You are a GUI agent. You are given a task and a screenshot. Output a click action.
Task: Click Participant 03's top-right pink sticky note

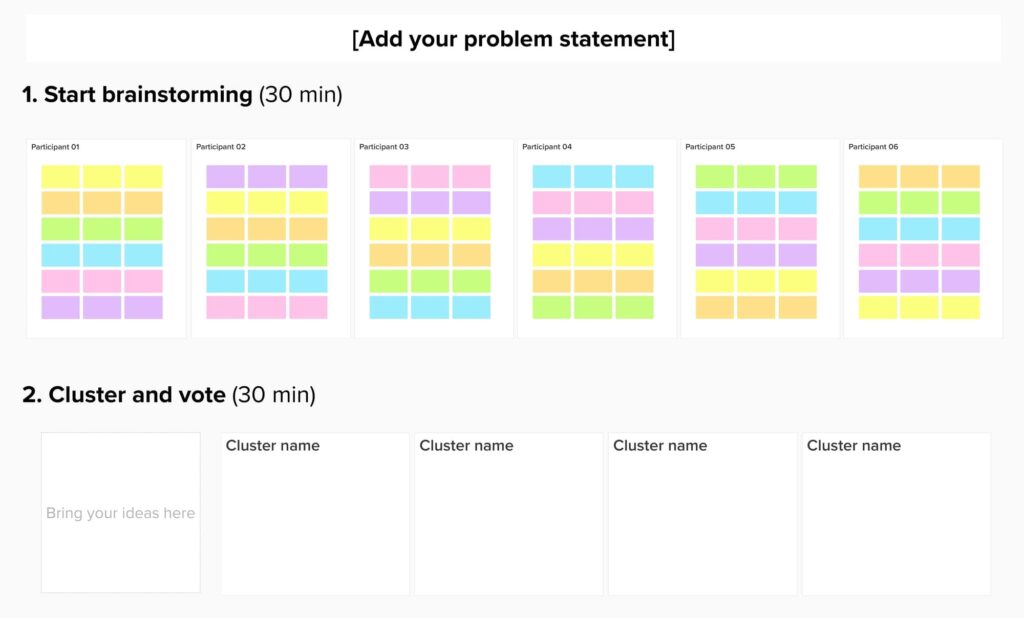point(471,177)
